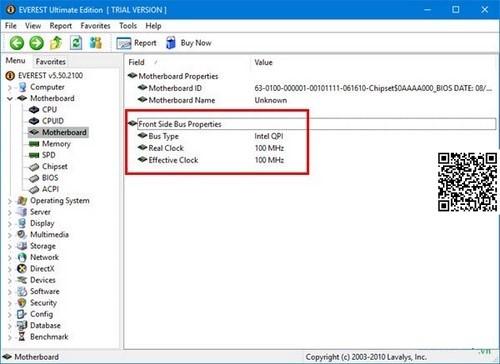Expand the Multimedia tree node
500x364 pixels.
click(x=10, y=235)
